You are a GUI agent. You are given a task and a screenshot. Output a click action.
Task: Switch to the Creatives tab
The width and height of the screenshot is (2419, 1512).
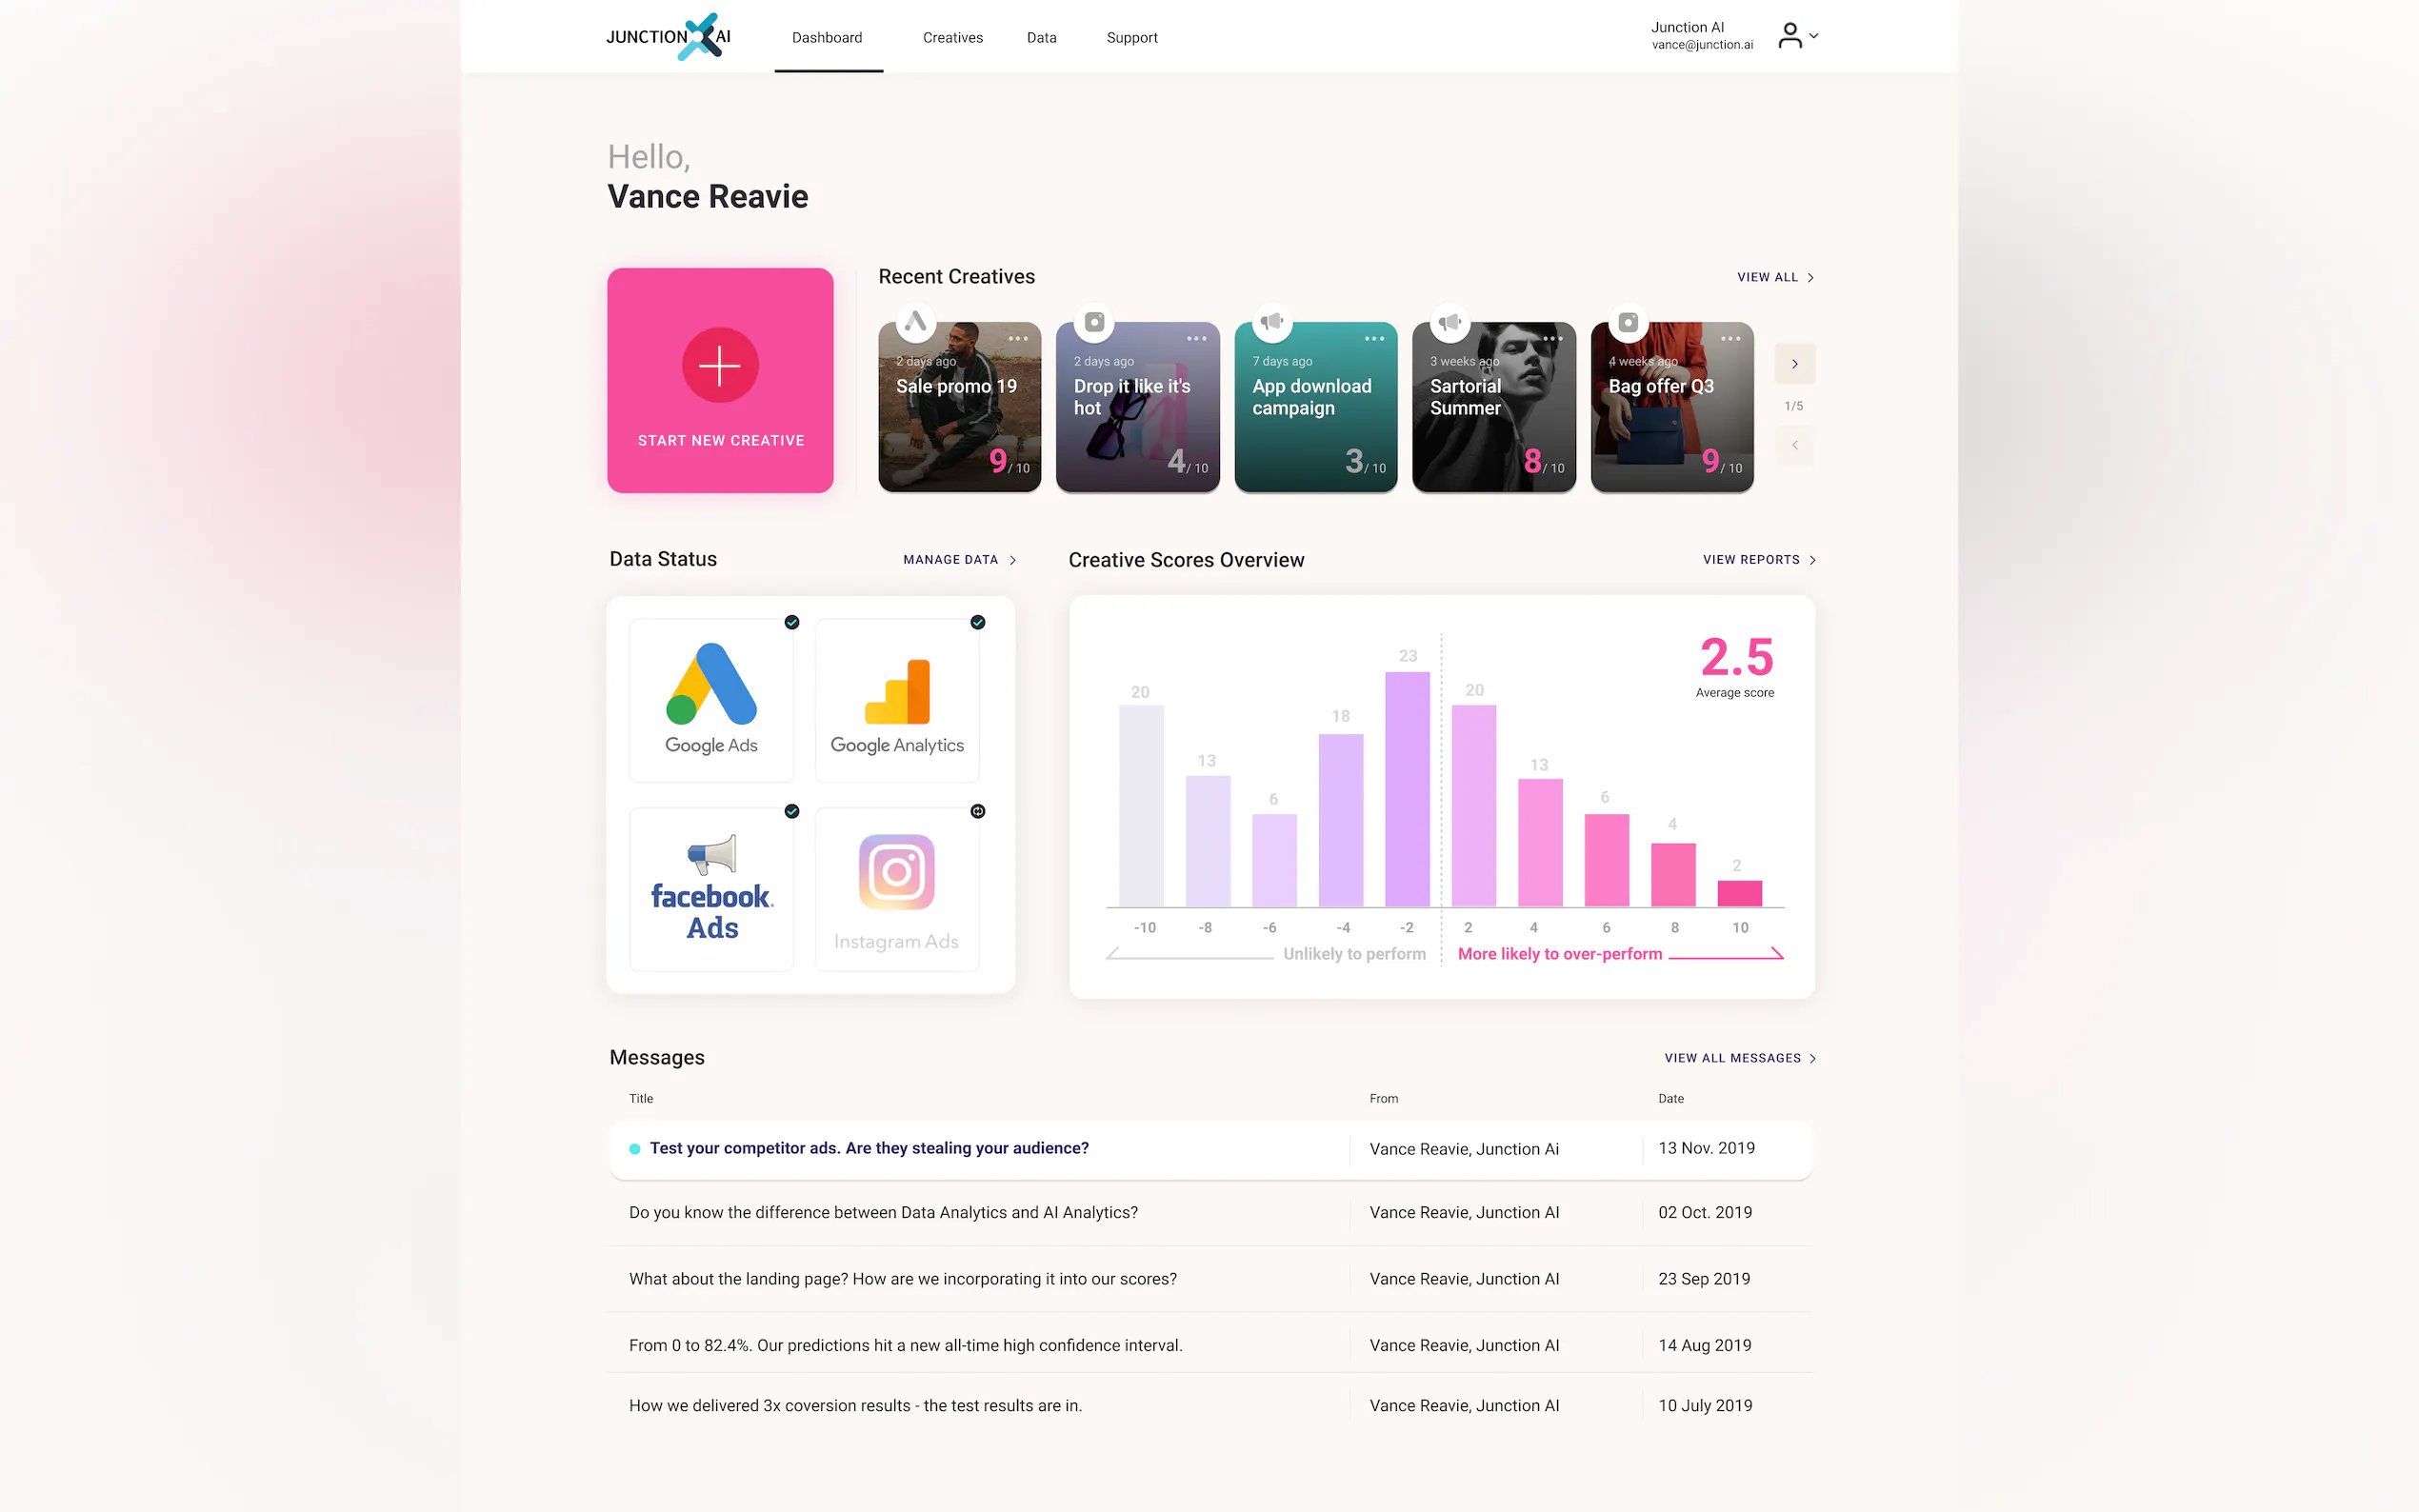(952, 38)
